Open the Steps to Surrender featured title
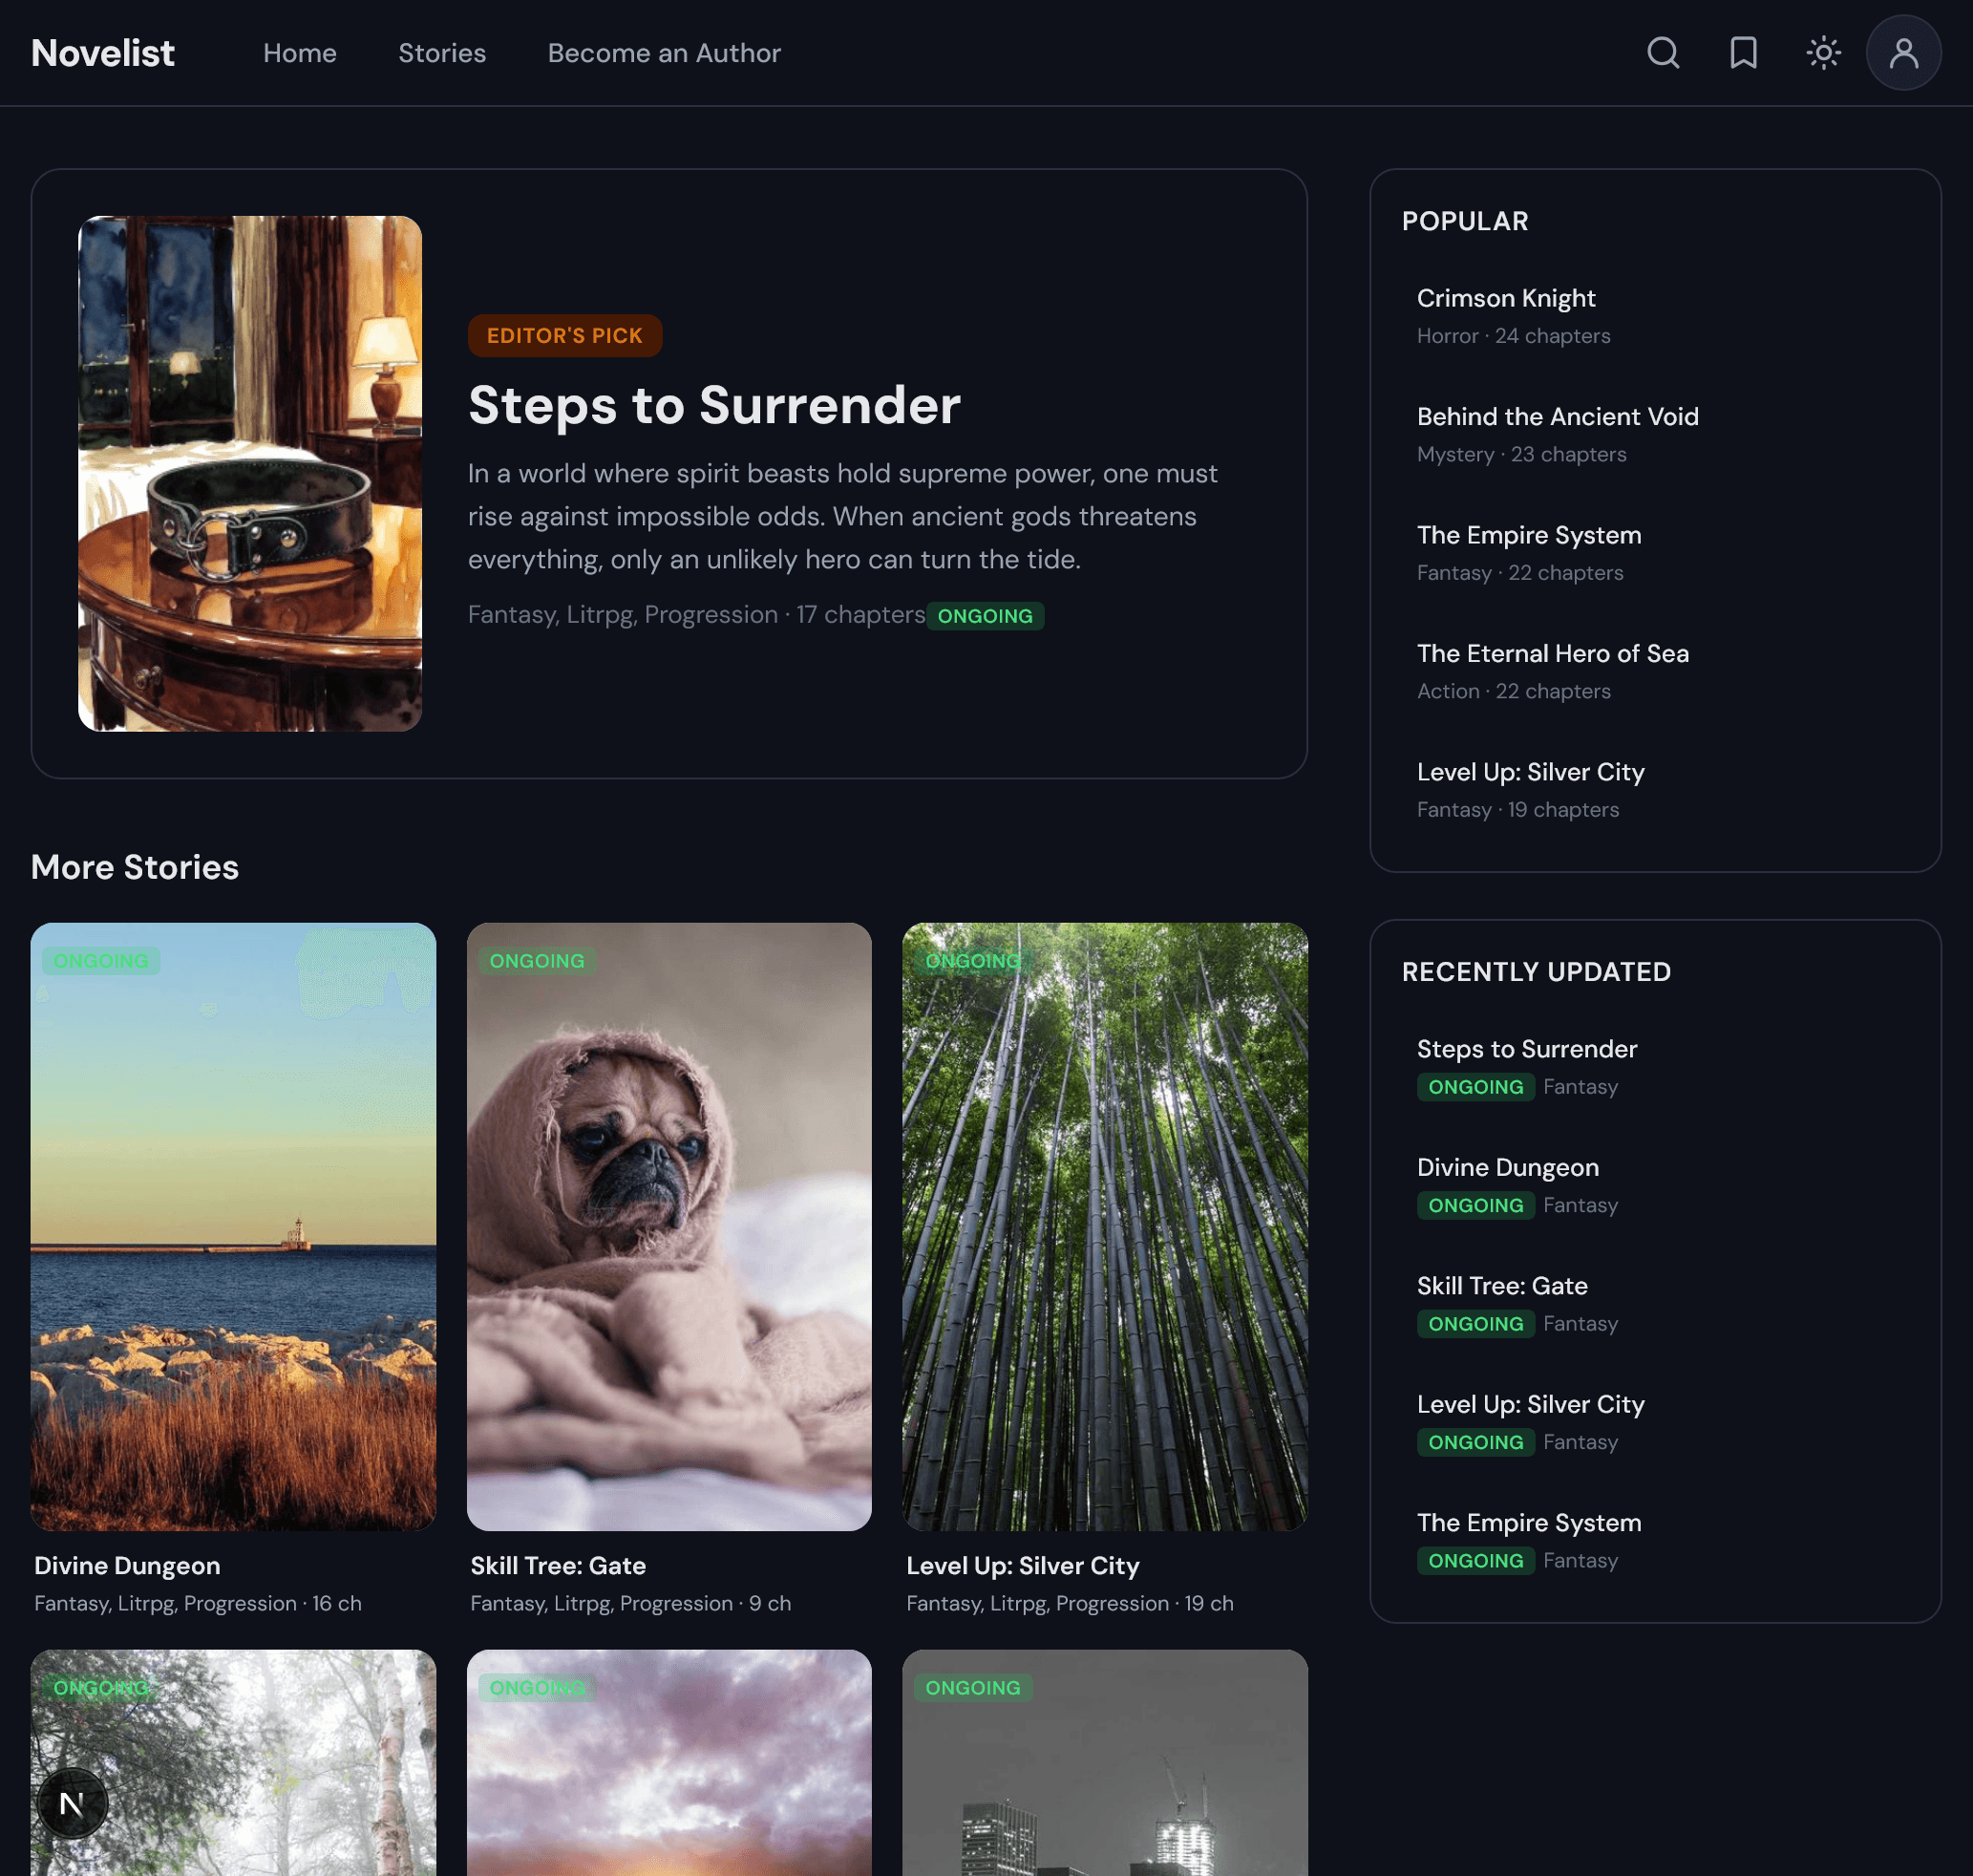This screenshot has height=1876, width=1973. [714, 405]
